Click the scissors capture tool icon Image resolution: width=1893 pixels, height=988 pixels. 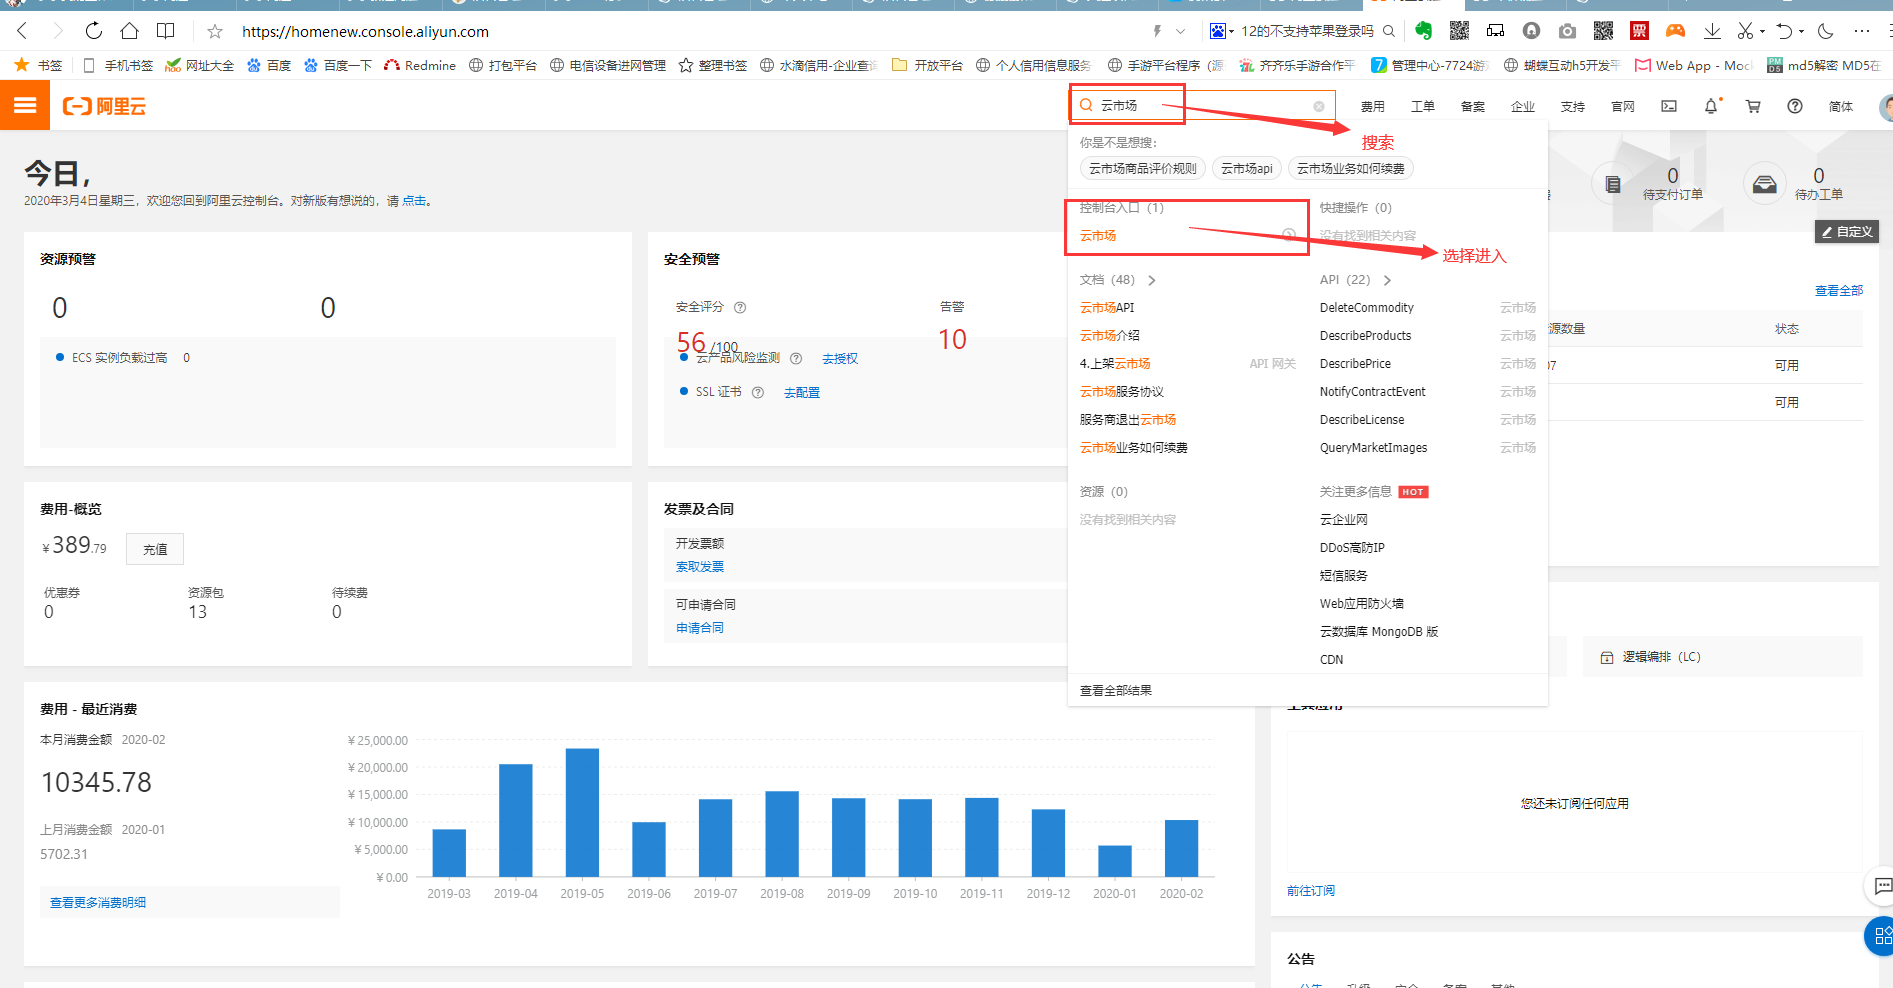1745,31
